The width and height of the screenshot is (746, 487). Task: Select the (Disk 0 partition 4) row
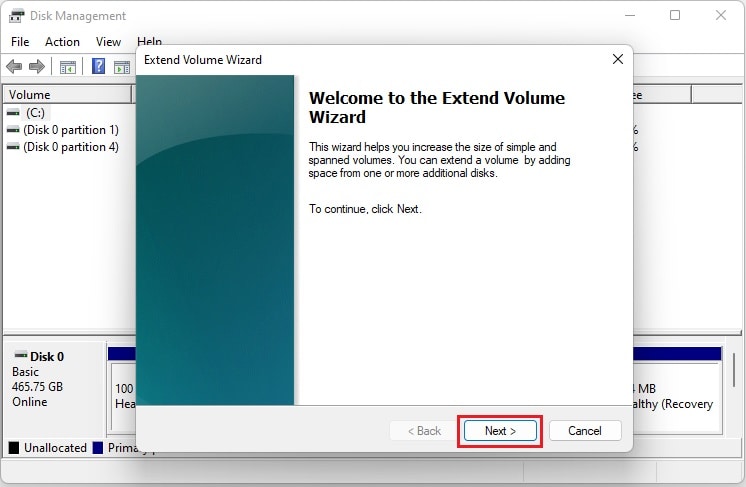[x=71, y=147]
